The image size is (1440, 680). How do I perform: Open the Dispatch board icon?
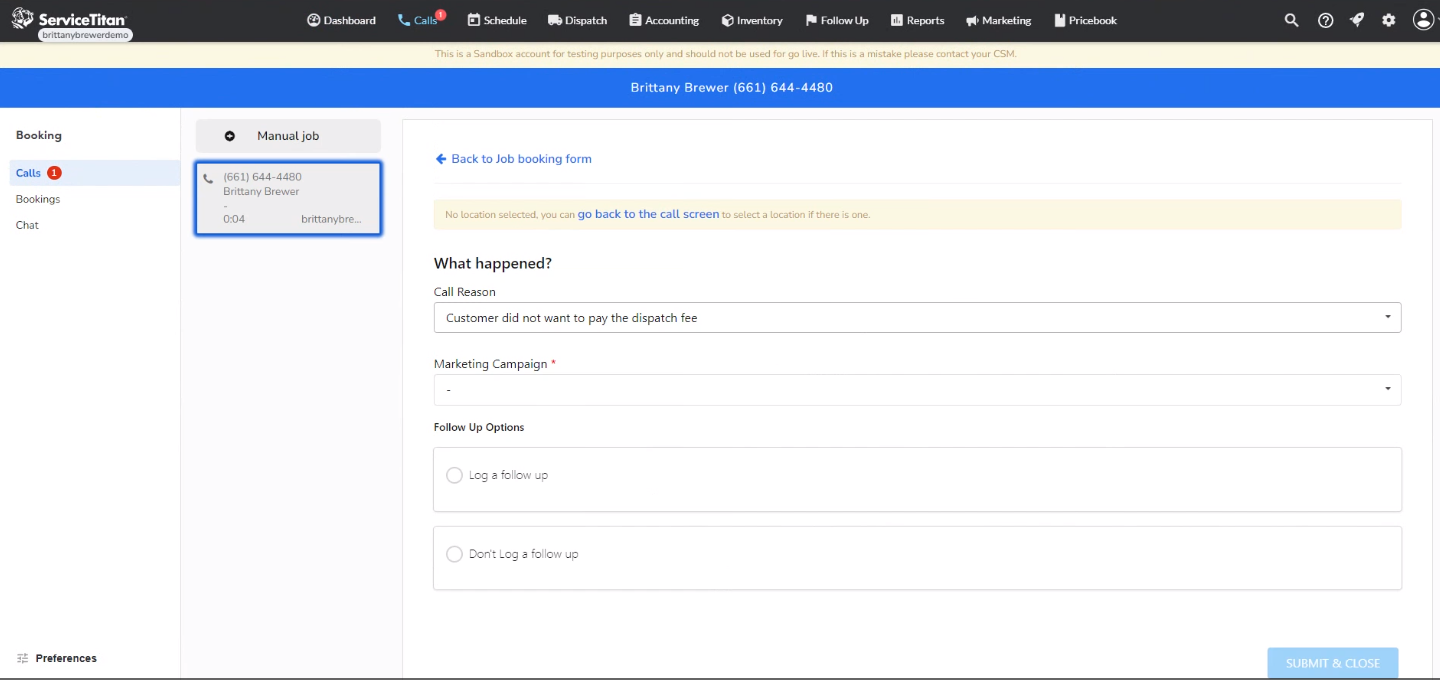tap(553, 19)
